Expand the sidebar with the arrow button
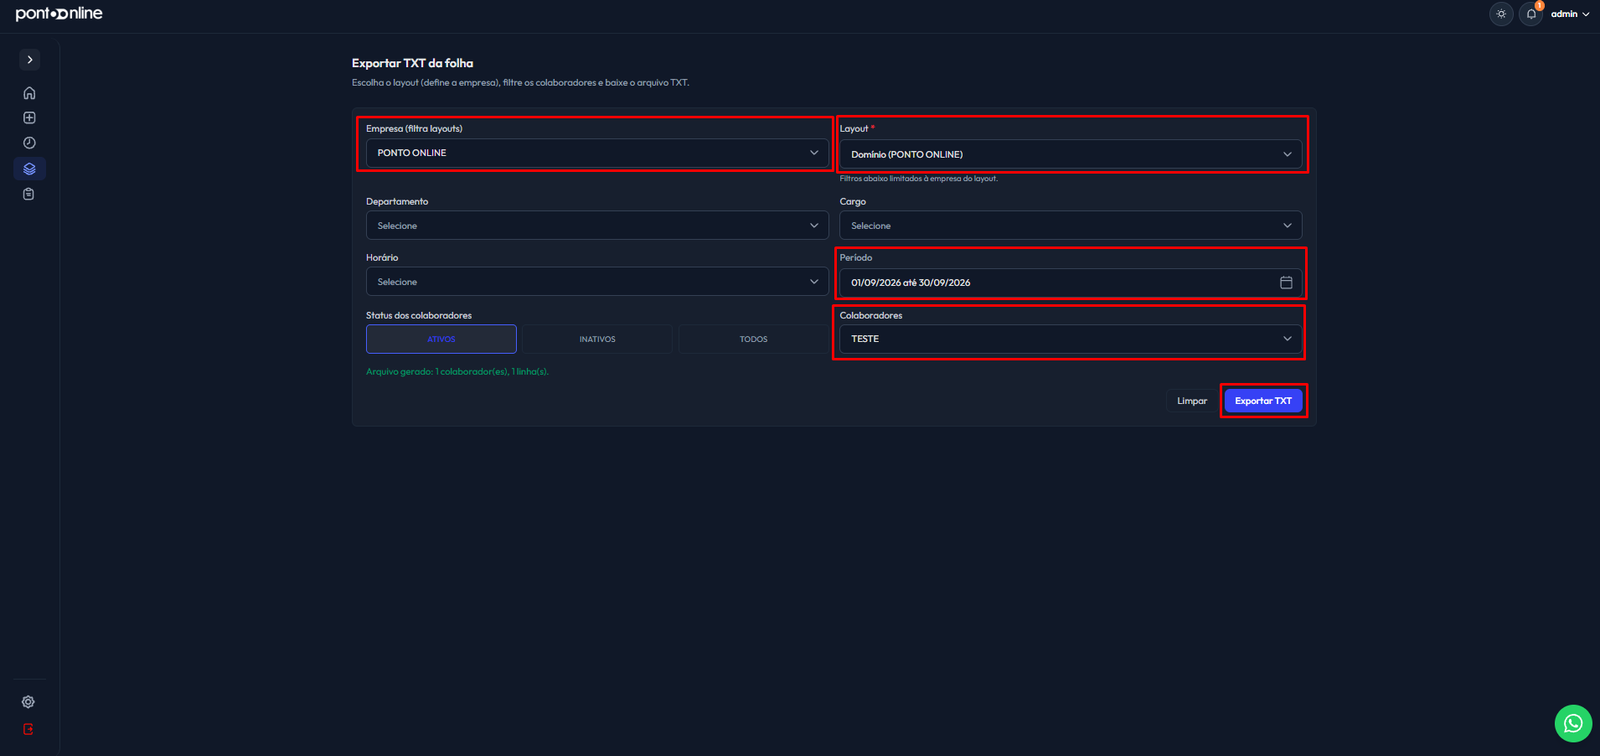Viewport: 1600px width, 756px height. [30, 60]
